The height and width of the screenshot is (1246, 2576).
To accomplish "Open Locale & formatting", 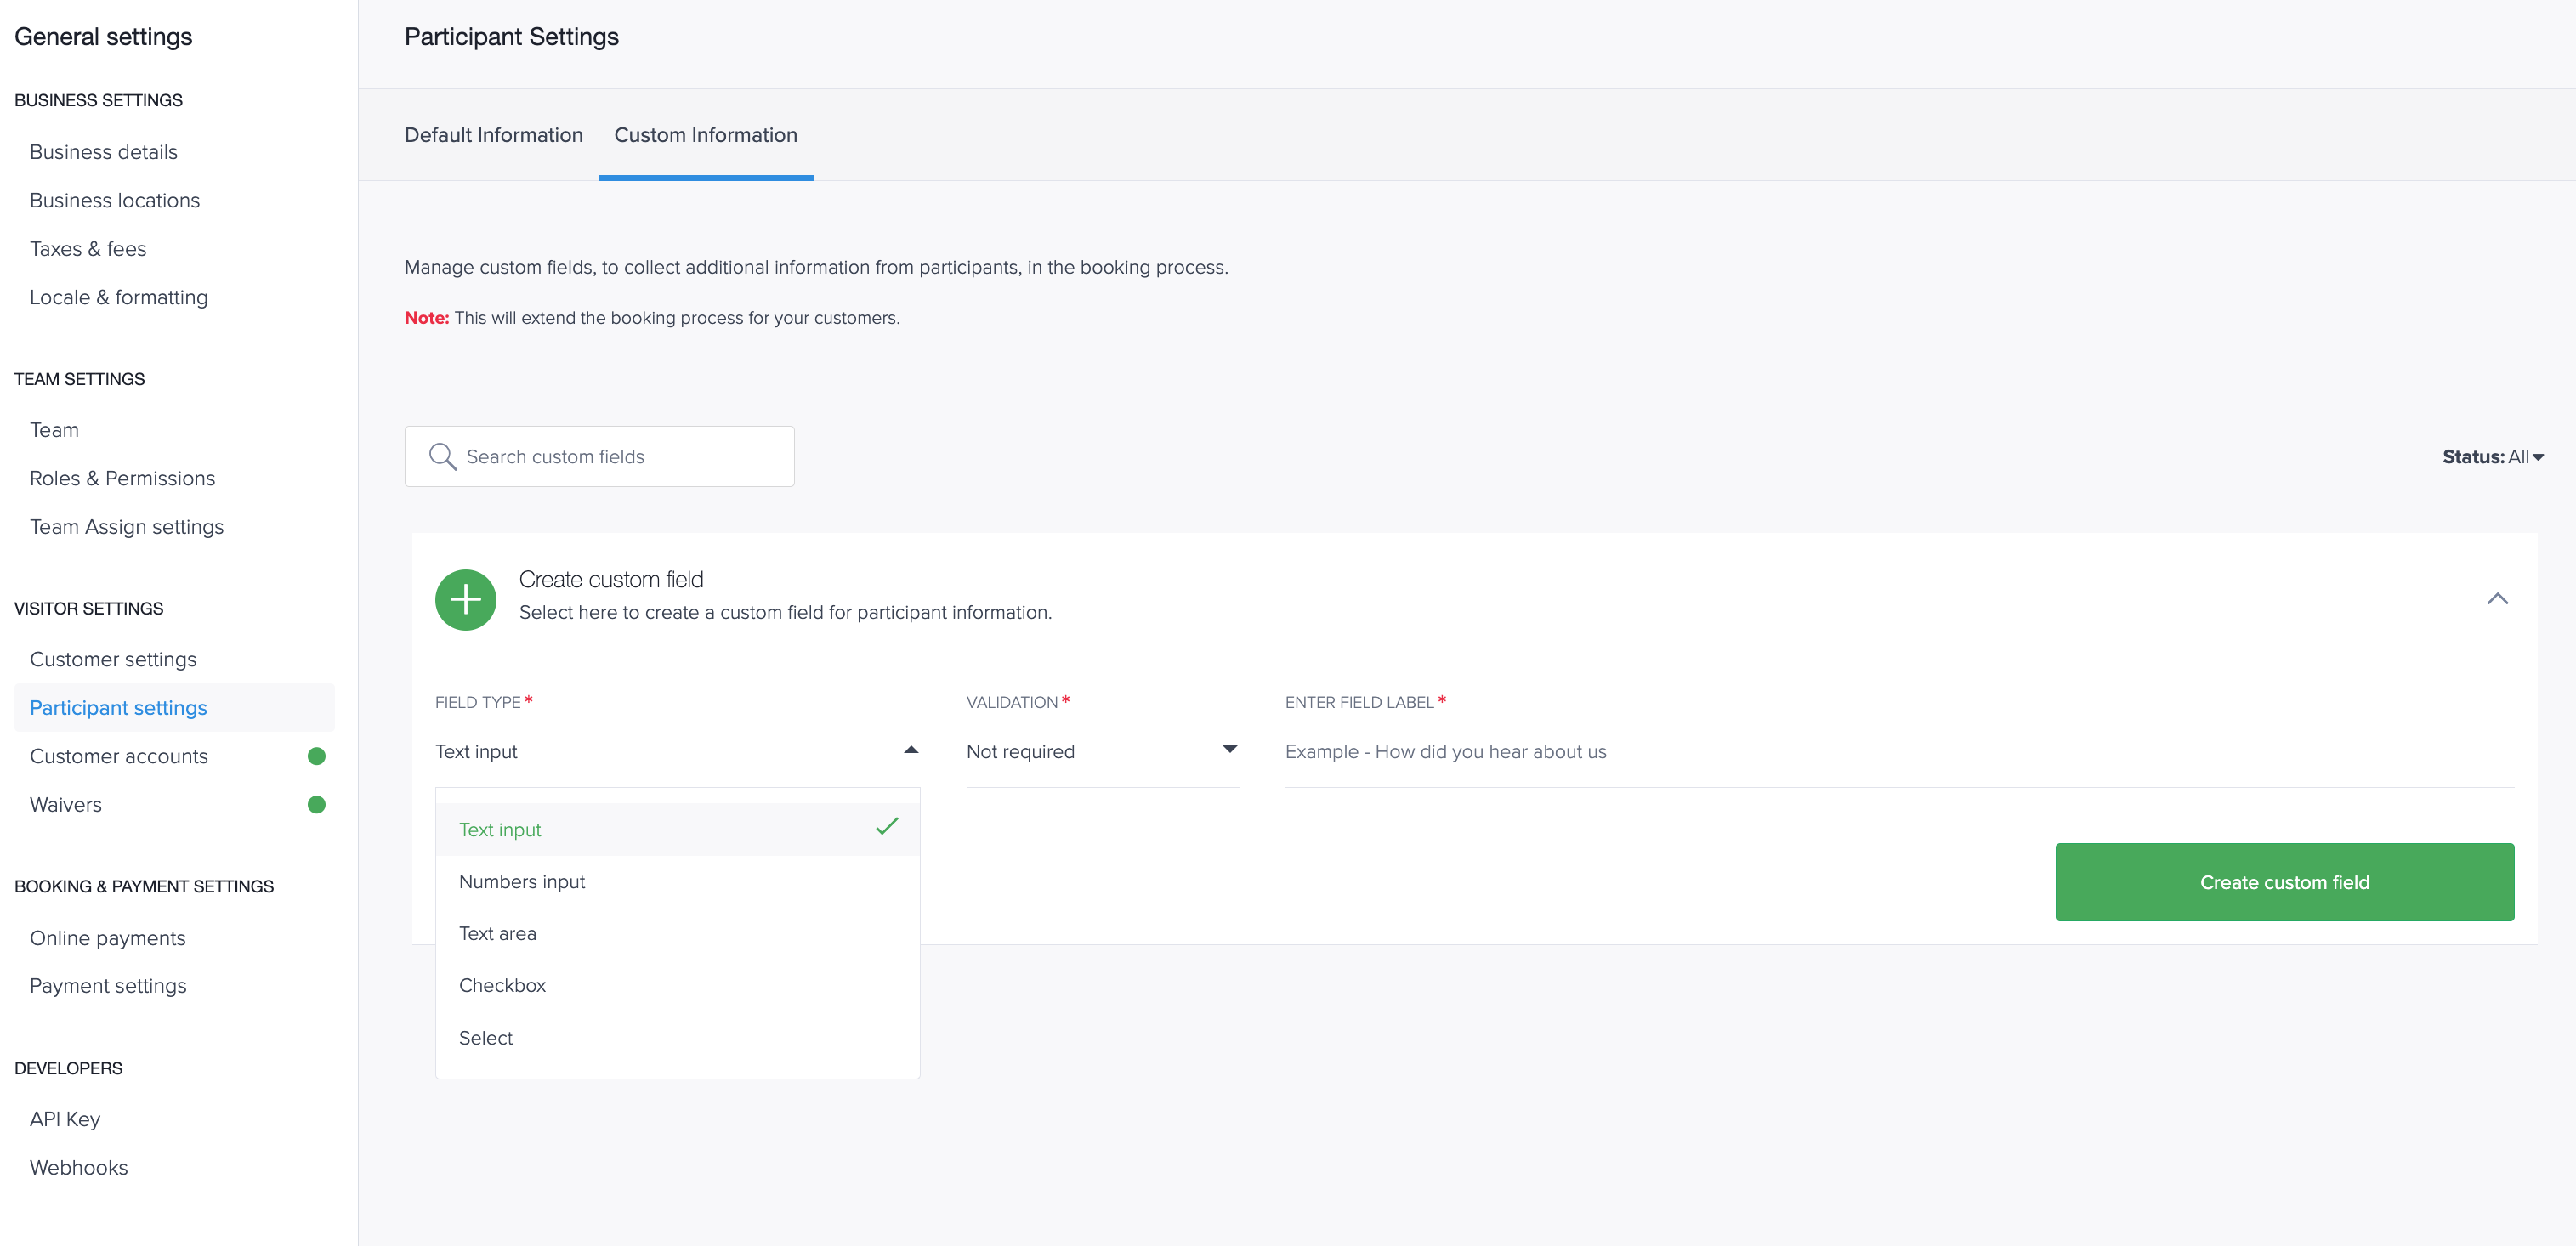I will (119, 297).
